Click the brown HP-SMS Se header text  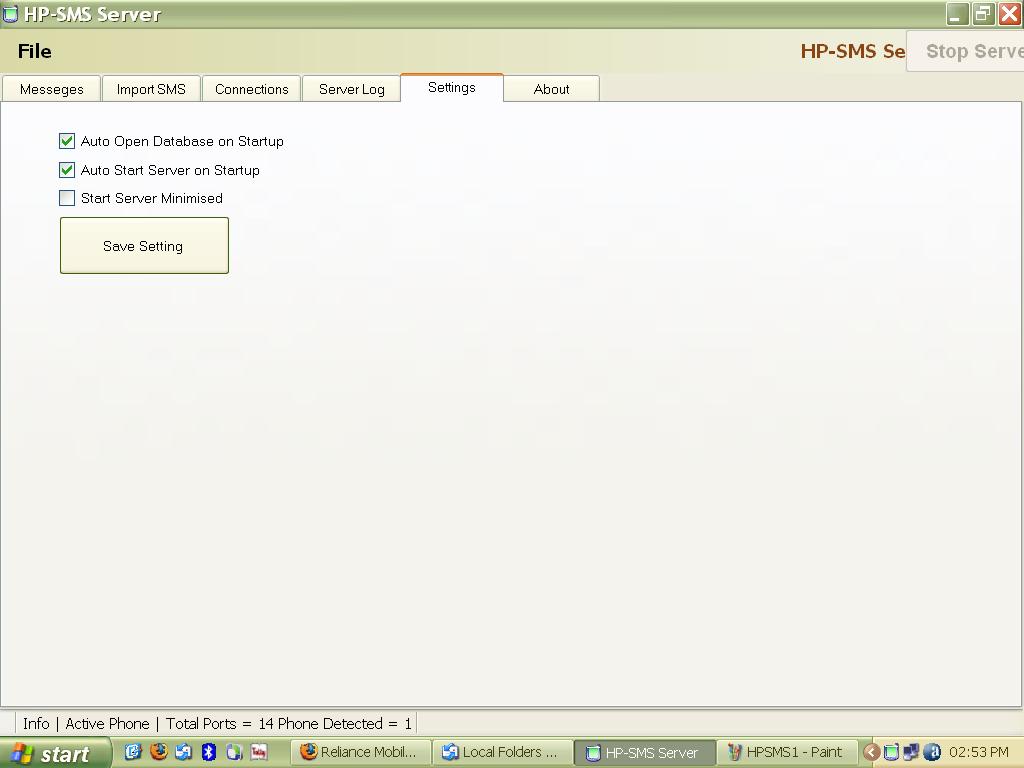pos(853,51)
